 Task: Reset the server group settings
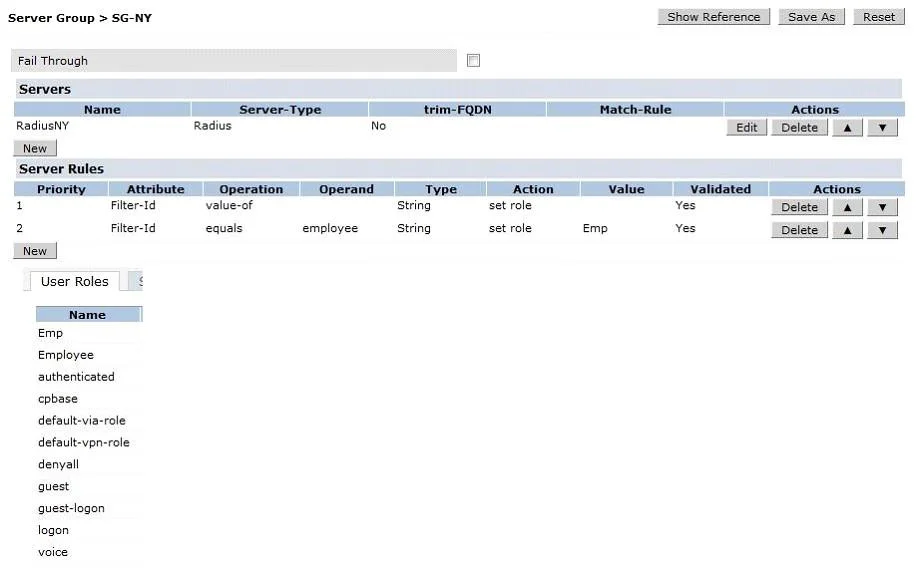[x=879, y=17]
